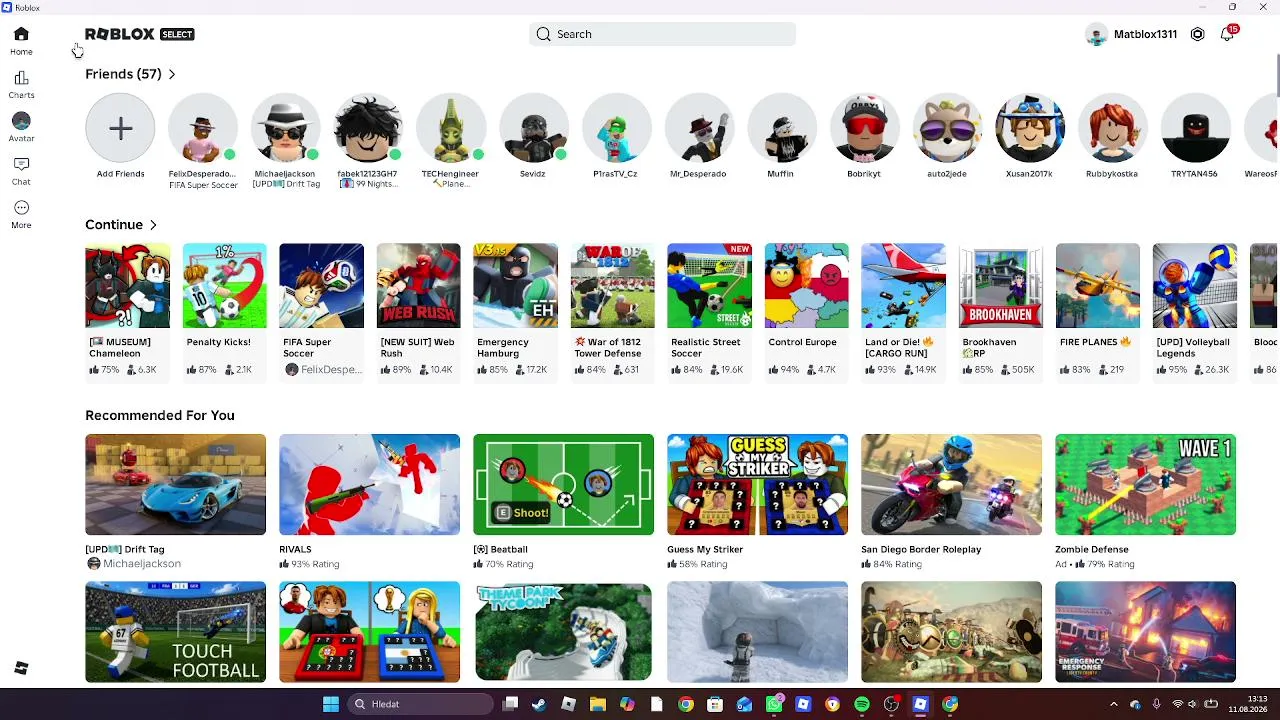The width and height of the screenshot is (1280, 720).
Task: Open the recommended Drift Tag game card
Action: coord(175,485)
